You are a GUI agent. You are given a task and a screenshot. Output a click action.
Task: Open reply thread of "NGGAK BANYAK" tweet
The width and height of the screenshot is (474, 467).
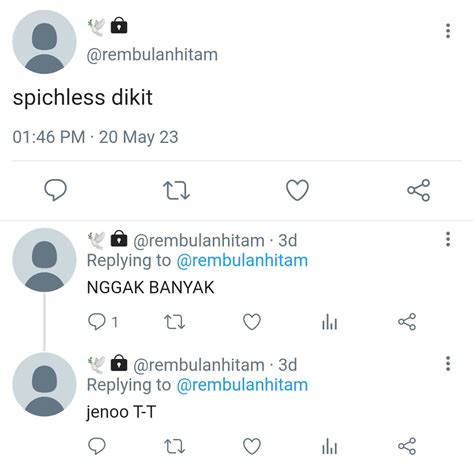coord(102,322)
